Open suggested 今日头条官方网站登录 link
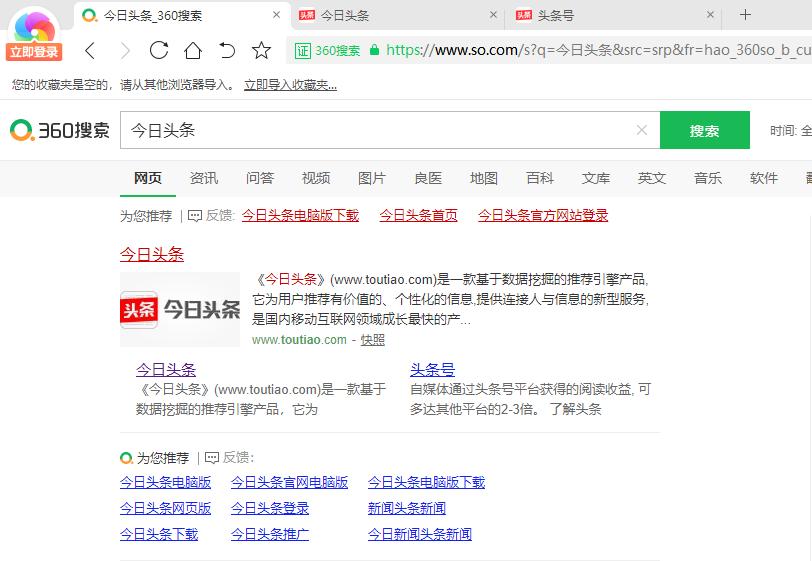 pos(543,215)
